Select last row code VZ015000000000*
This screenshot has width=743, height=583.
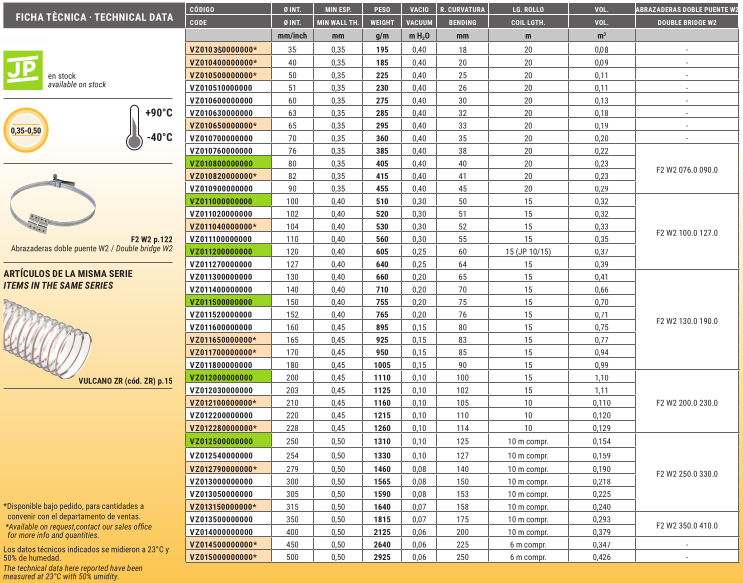[x=224, y=556]
